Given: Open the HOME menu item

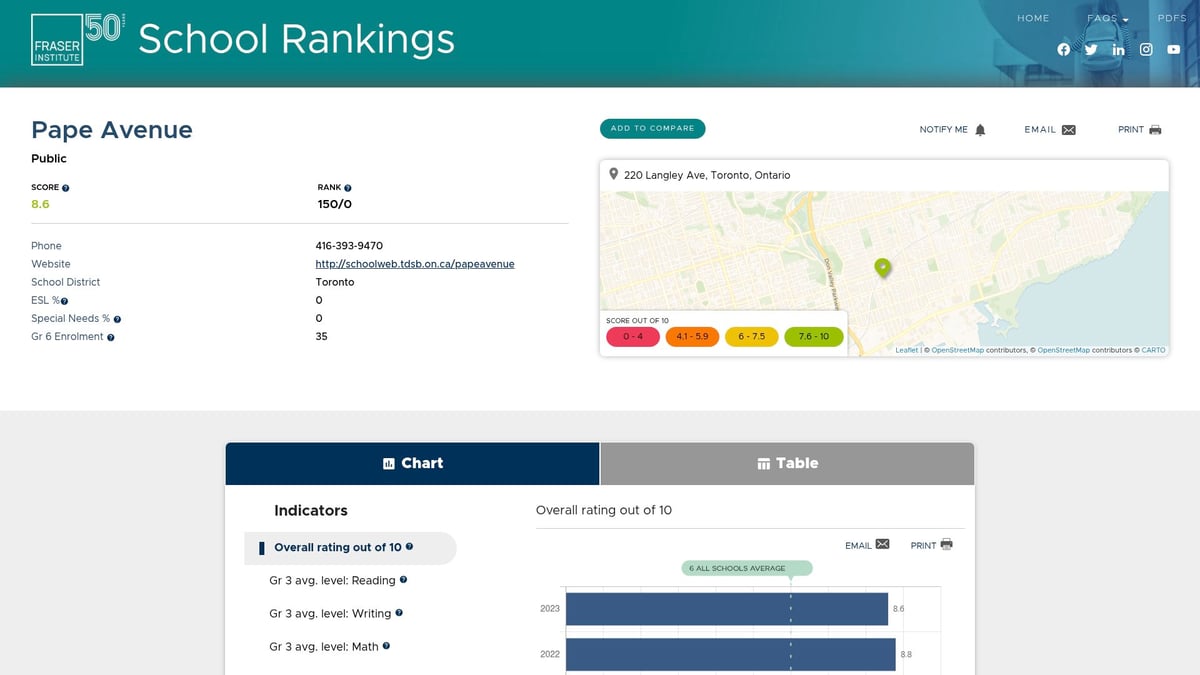Looking at the screenshot, I should point(1033,18).
